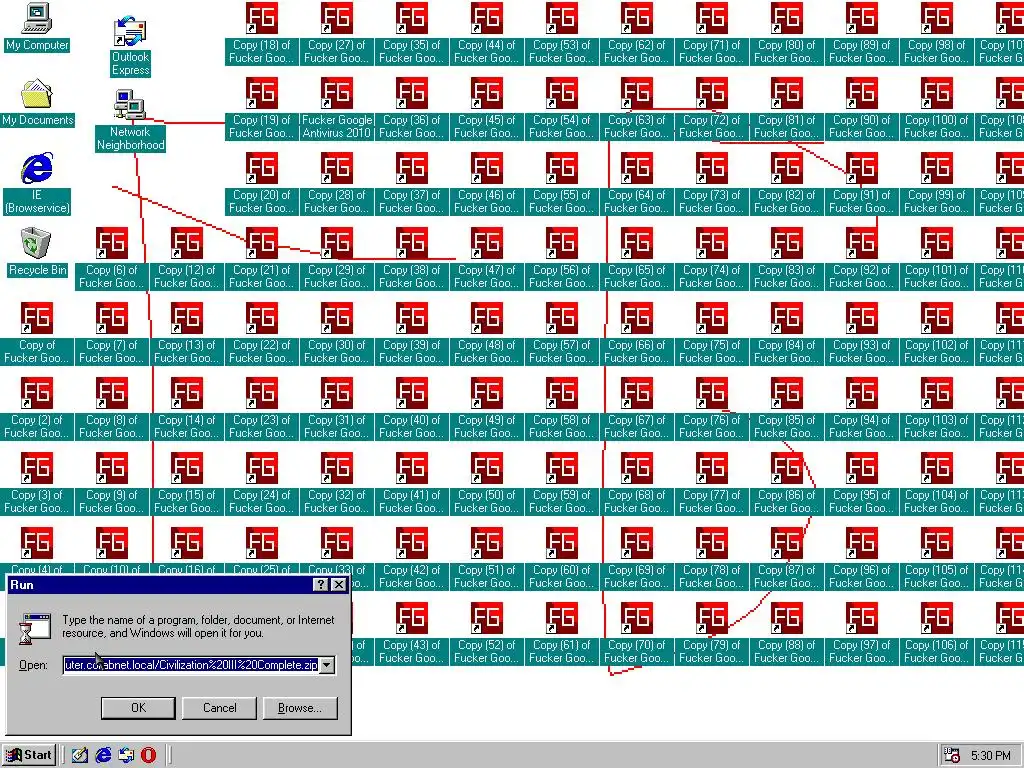Select the Fucker Google Antivirus 2010 shortcut
1024x768 pixels.
[337, 110]
